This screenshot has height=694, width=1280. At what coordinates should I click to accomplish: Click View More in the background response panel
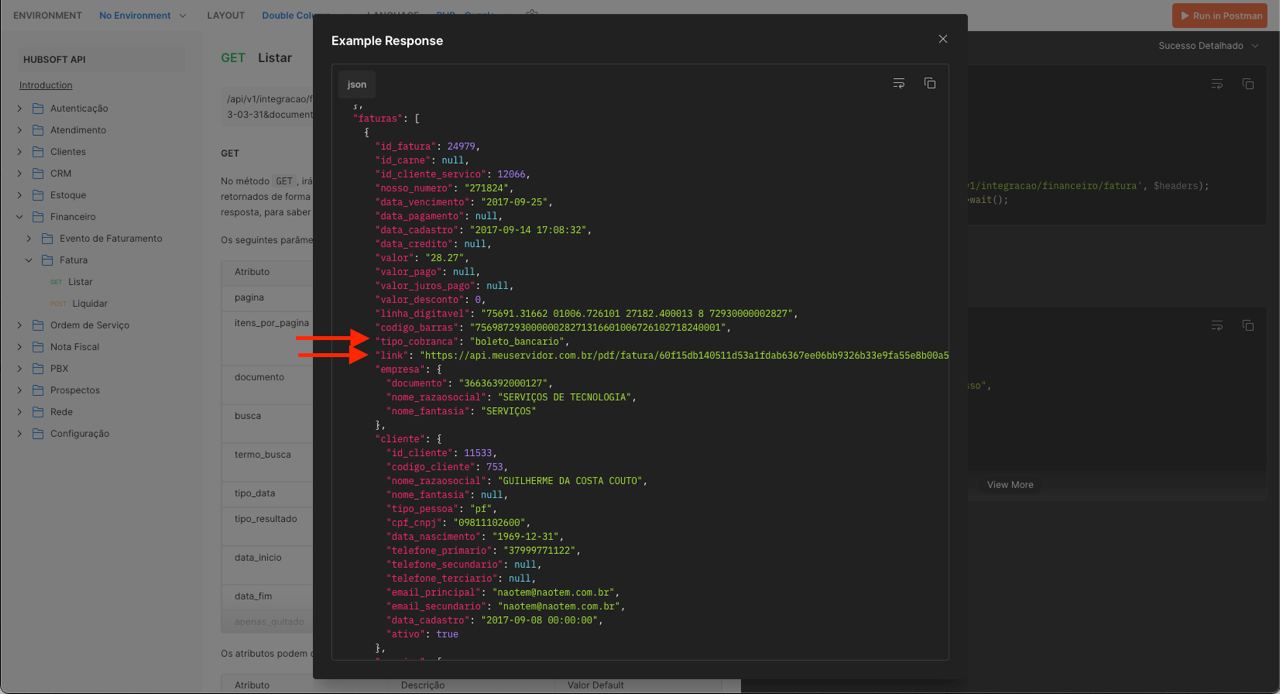click(1010, 485)
